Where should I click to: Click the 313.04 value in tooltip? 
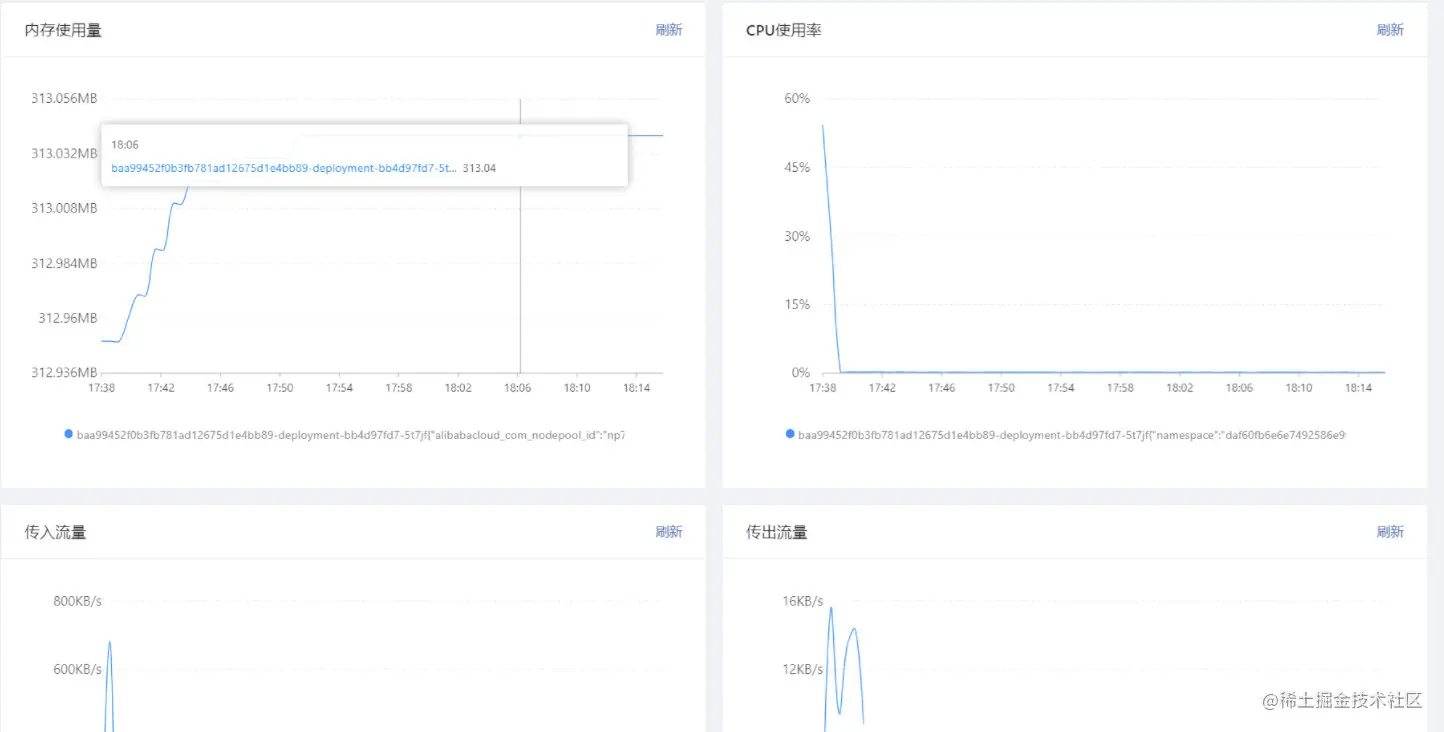(479, 168)
